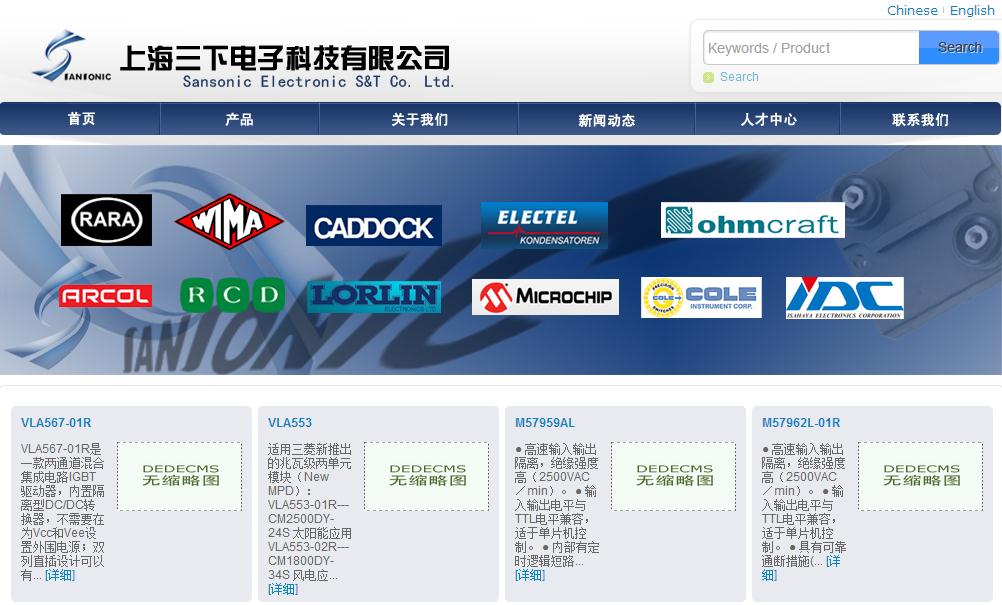
Task: Select the ARCOL brand logo
Action: [x=106, y=295]
